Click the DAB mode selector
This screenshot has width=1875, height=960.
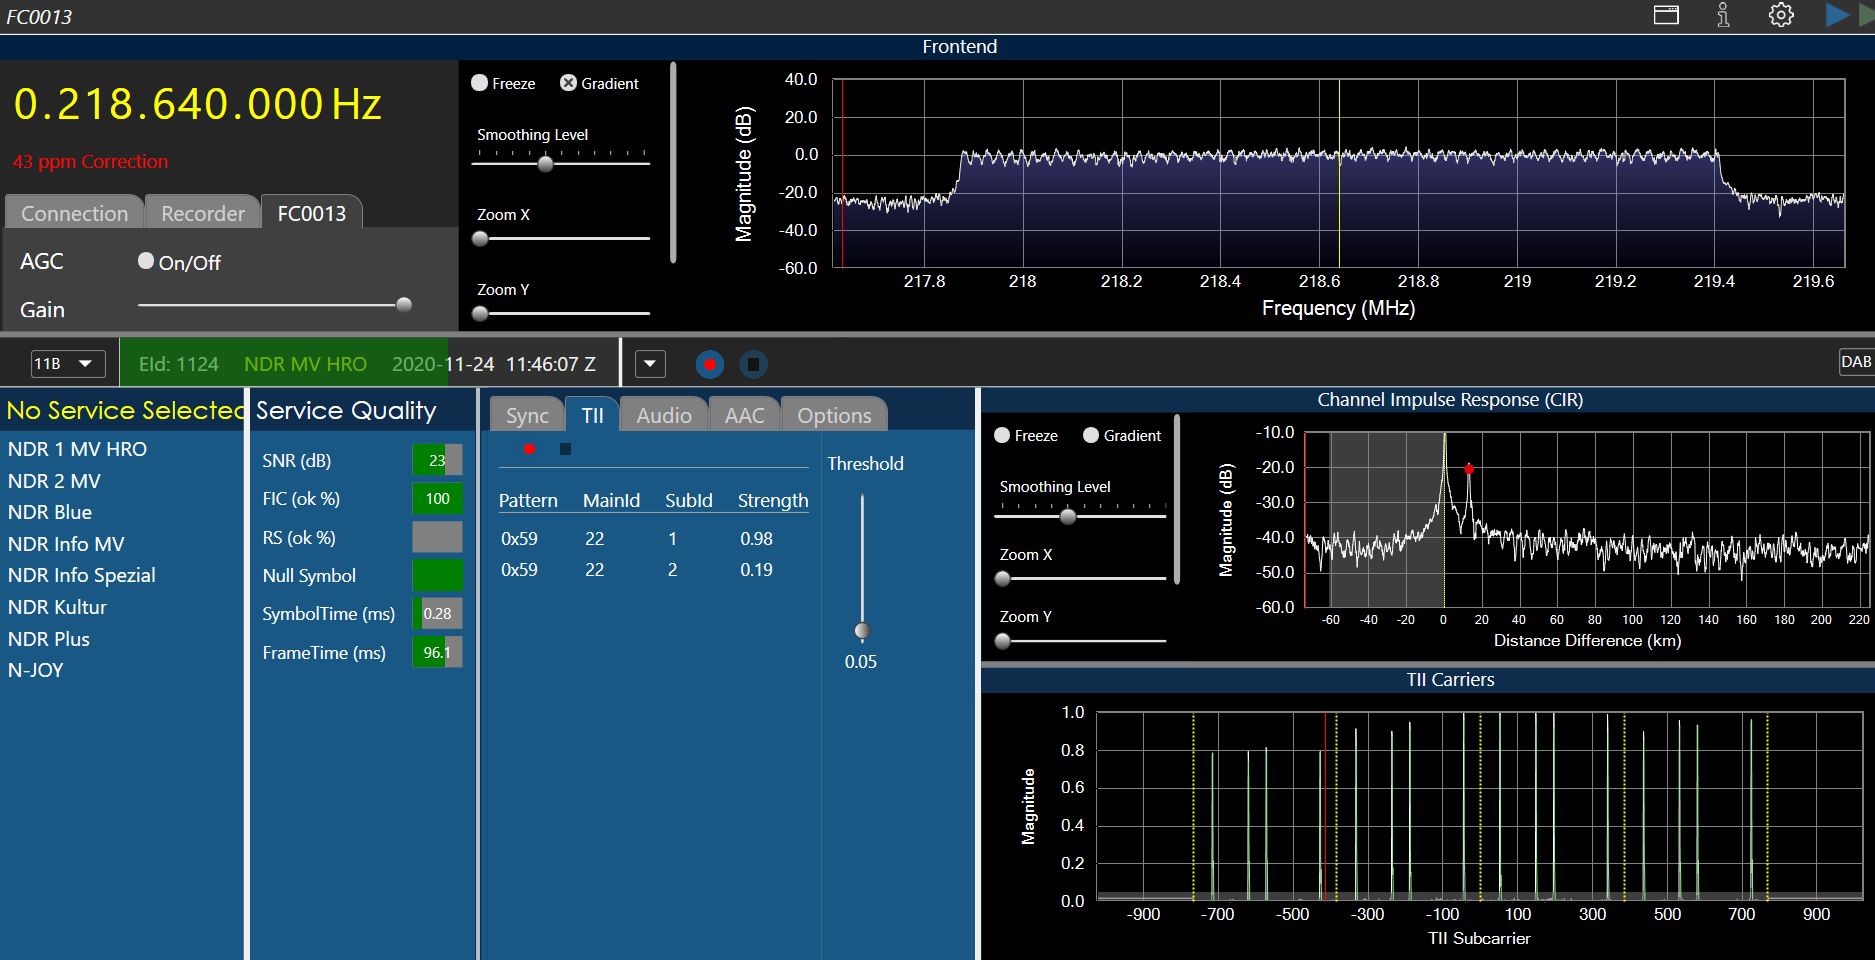(x=1855, y=362)
